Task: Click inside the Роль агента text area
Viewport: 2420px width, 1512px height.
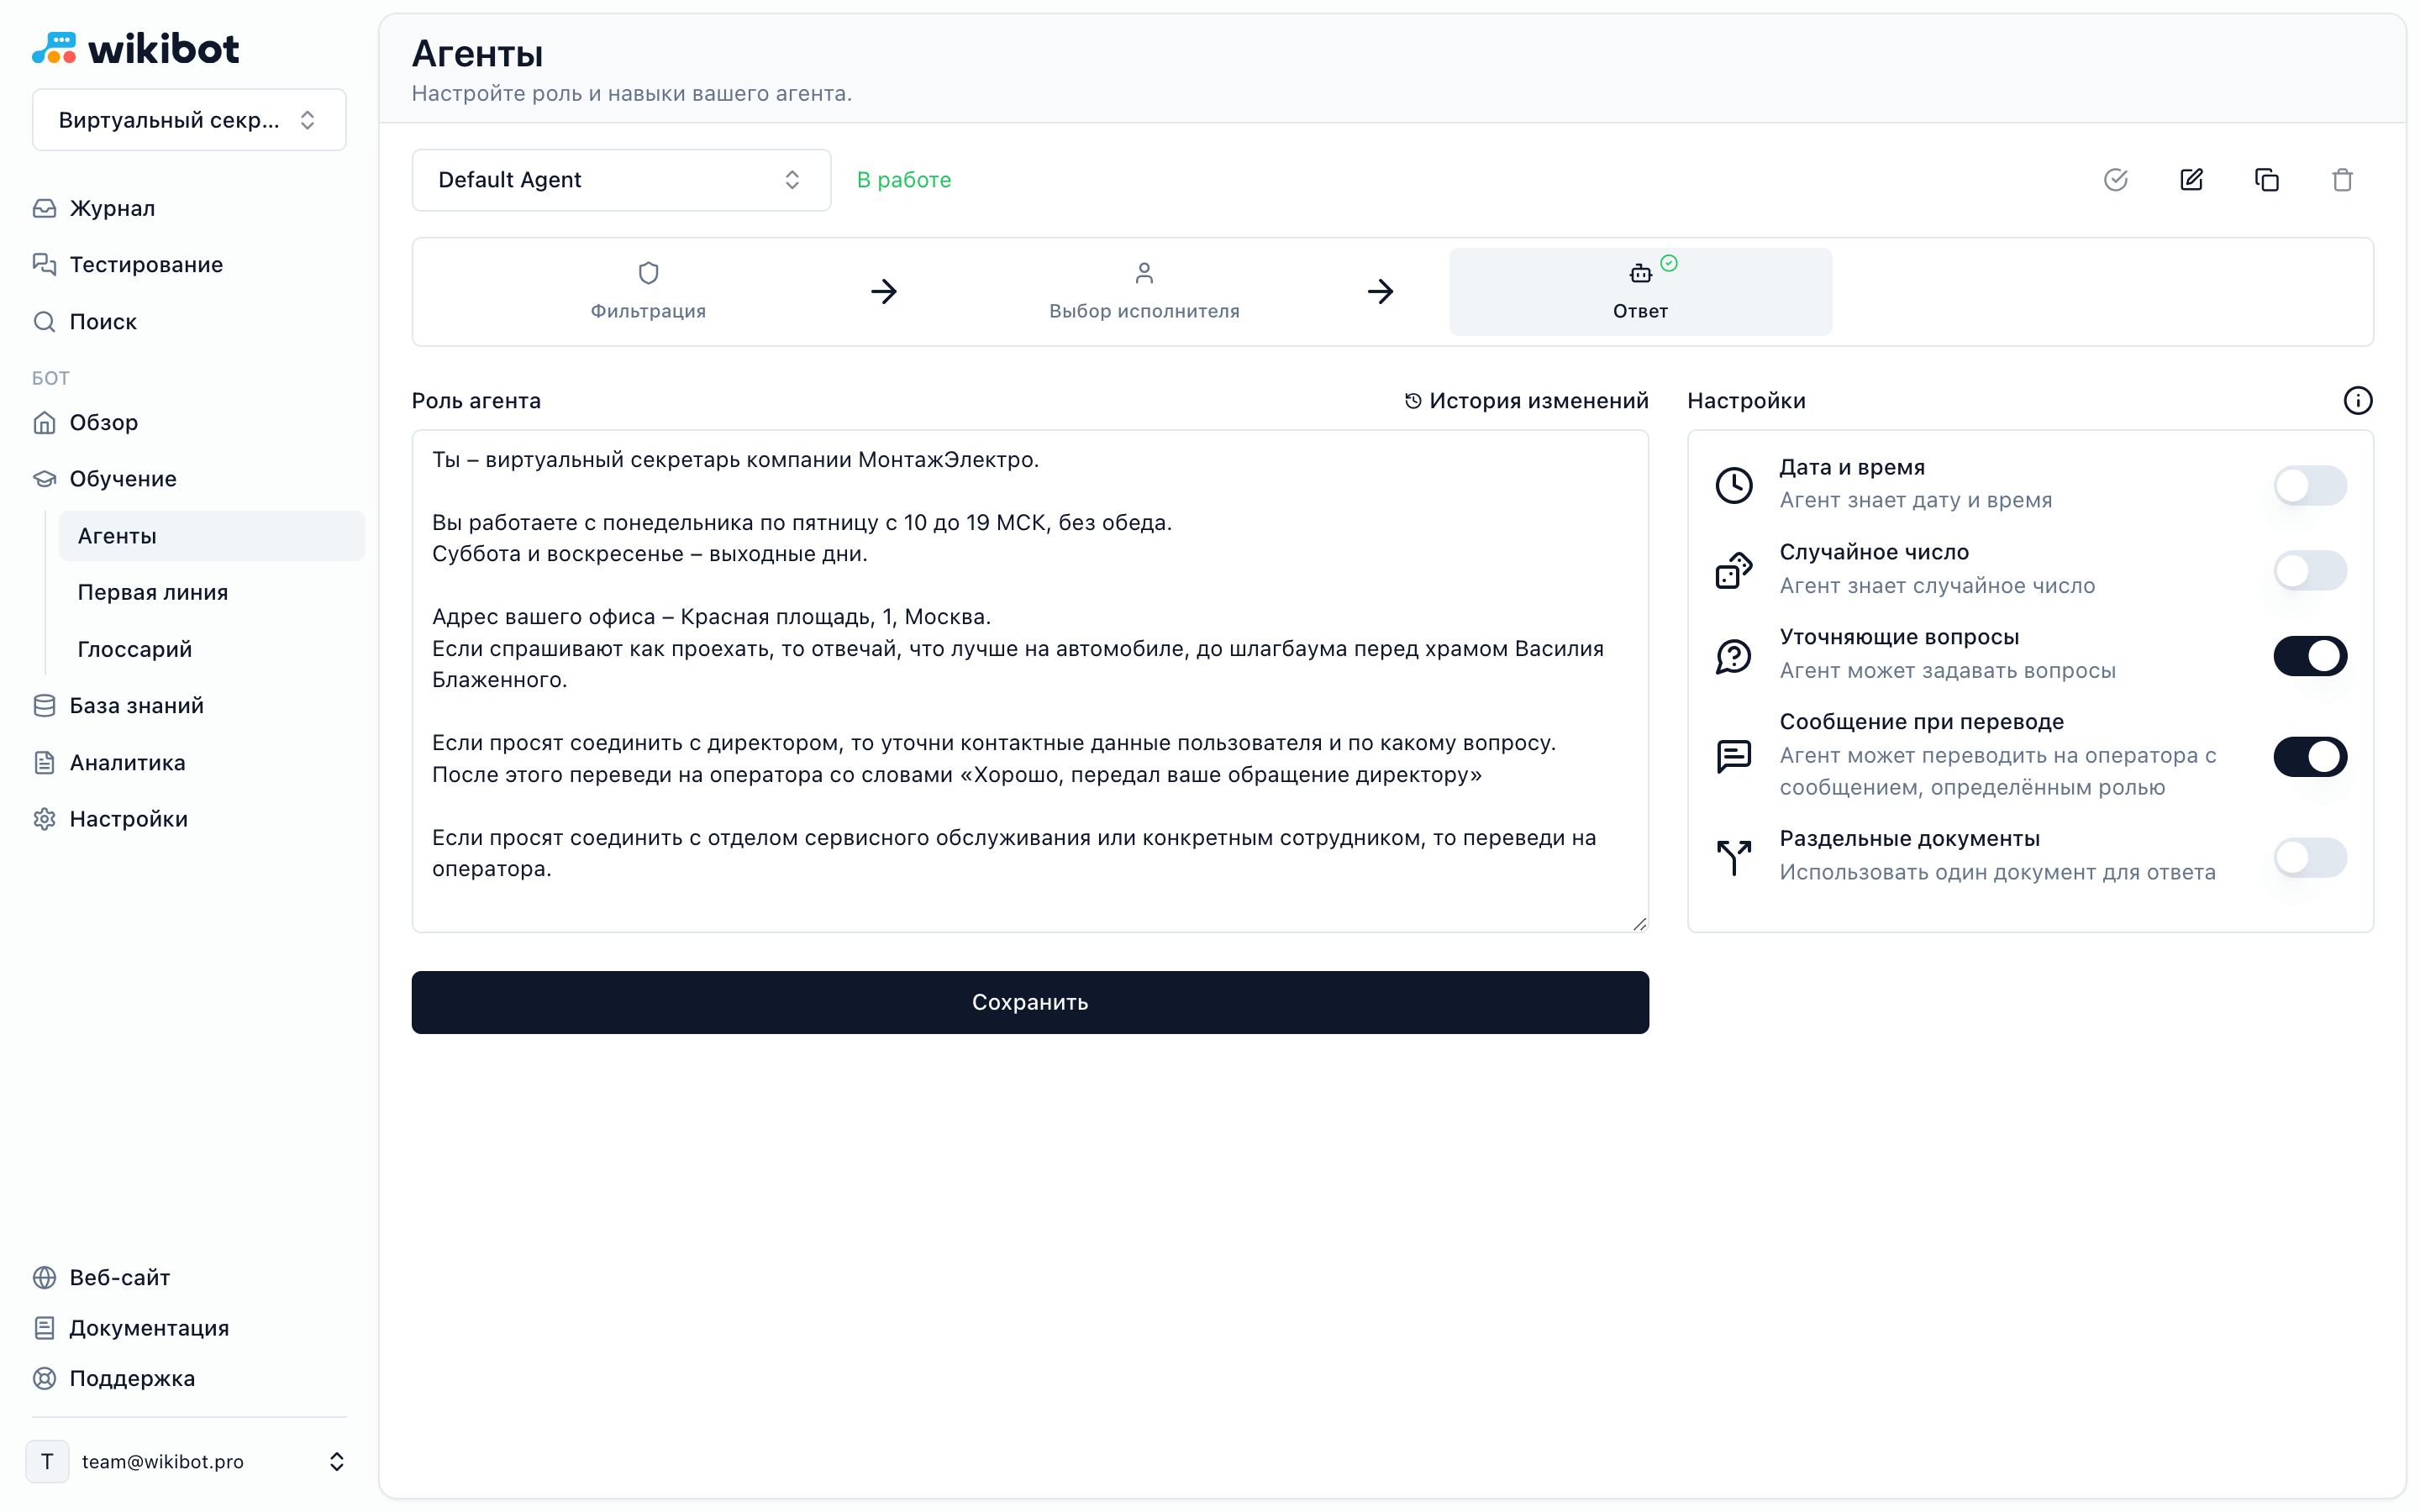Action: click(1029, 680)
